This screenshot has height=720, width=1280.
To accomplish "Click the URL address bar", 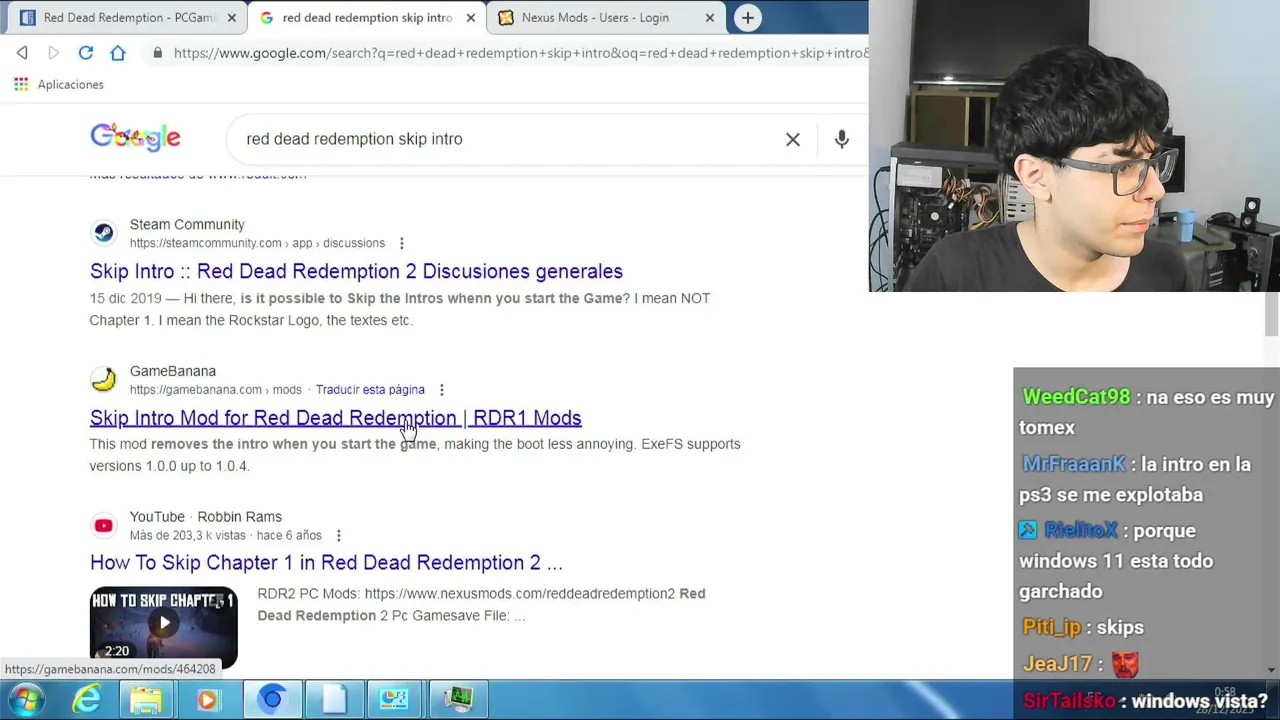I will pyautogui.click(x=520, y=53).
